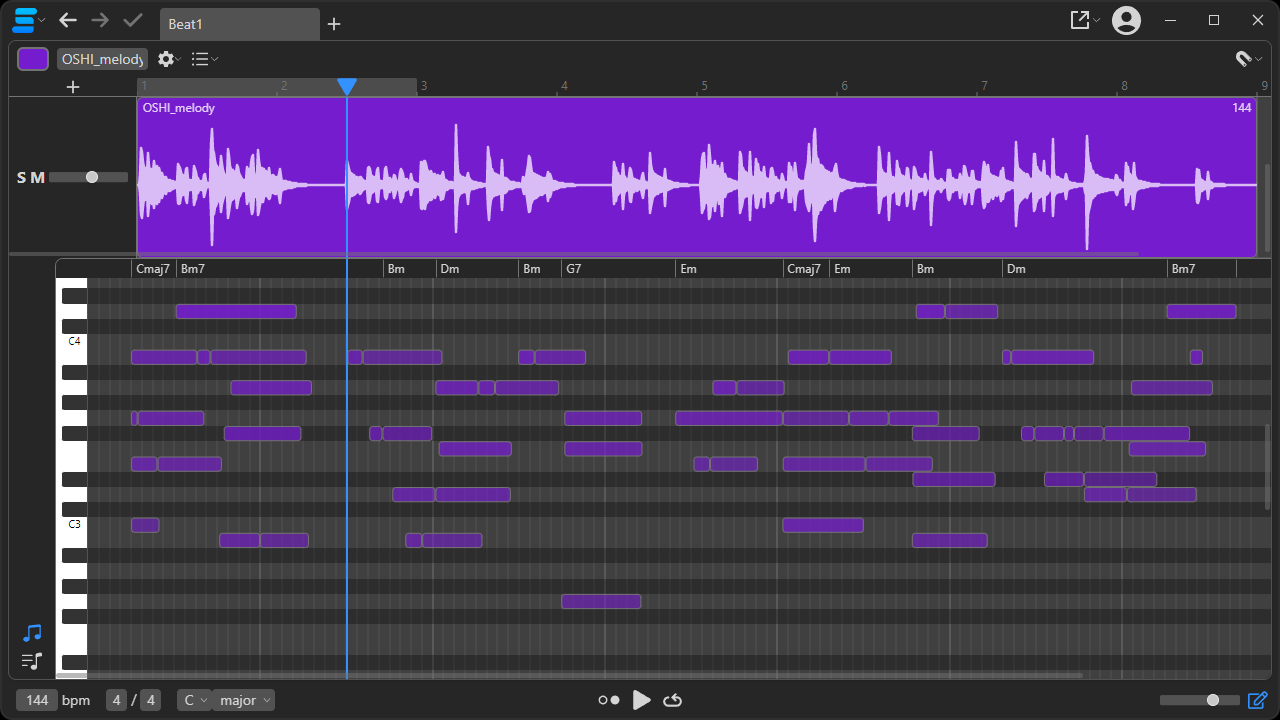Screen dimensions: 1280x720
Task: Open the OSHI_melody track settings gear
Action: tap(163, 59)
